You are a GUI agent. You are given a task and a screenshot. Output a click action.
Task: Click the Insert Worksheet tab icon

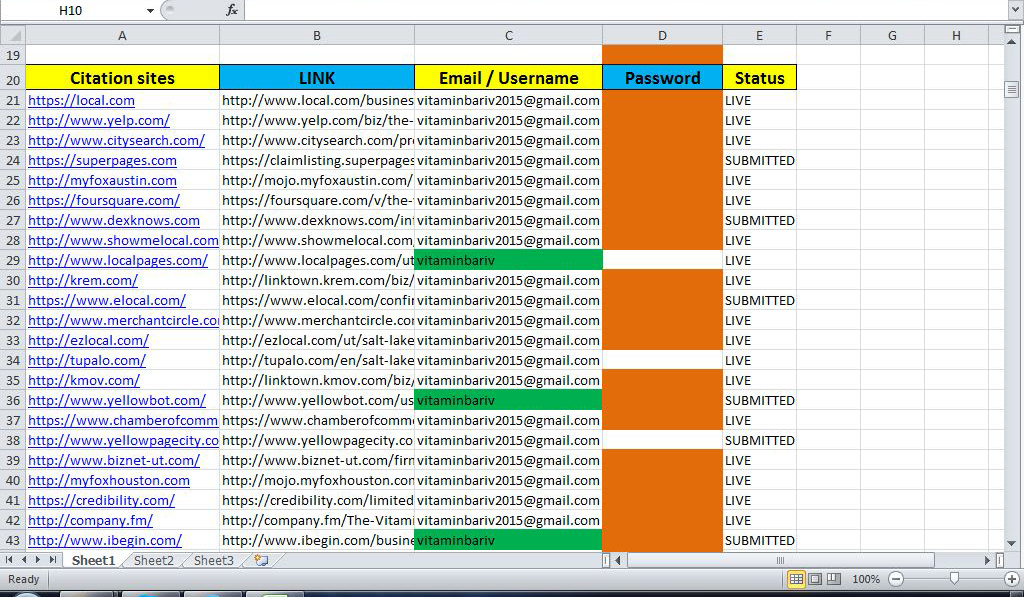point(261,560)
